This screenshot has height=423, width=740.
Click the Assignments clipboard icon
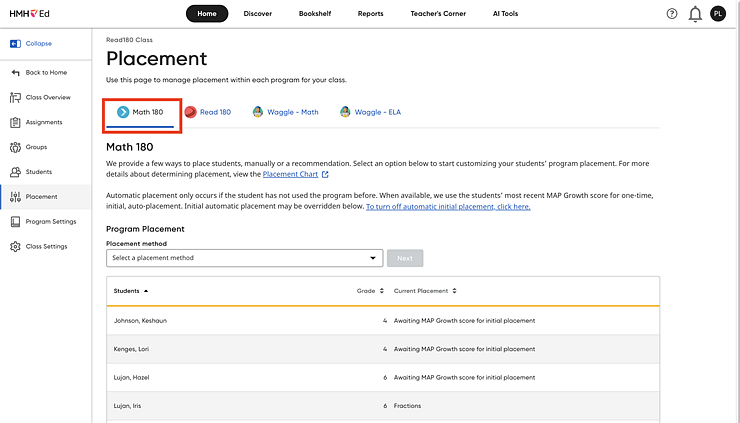(15, 122)
